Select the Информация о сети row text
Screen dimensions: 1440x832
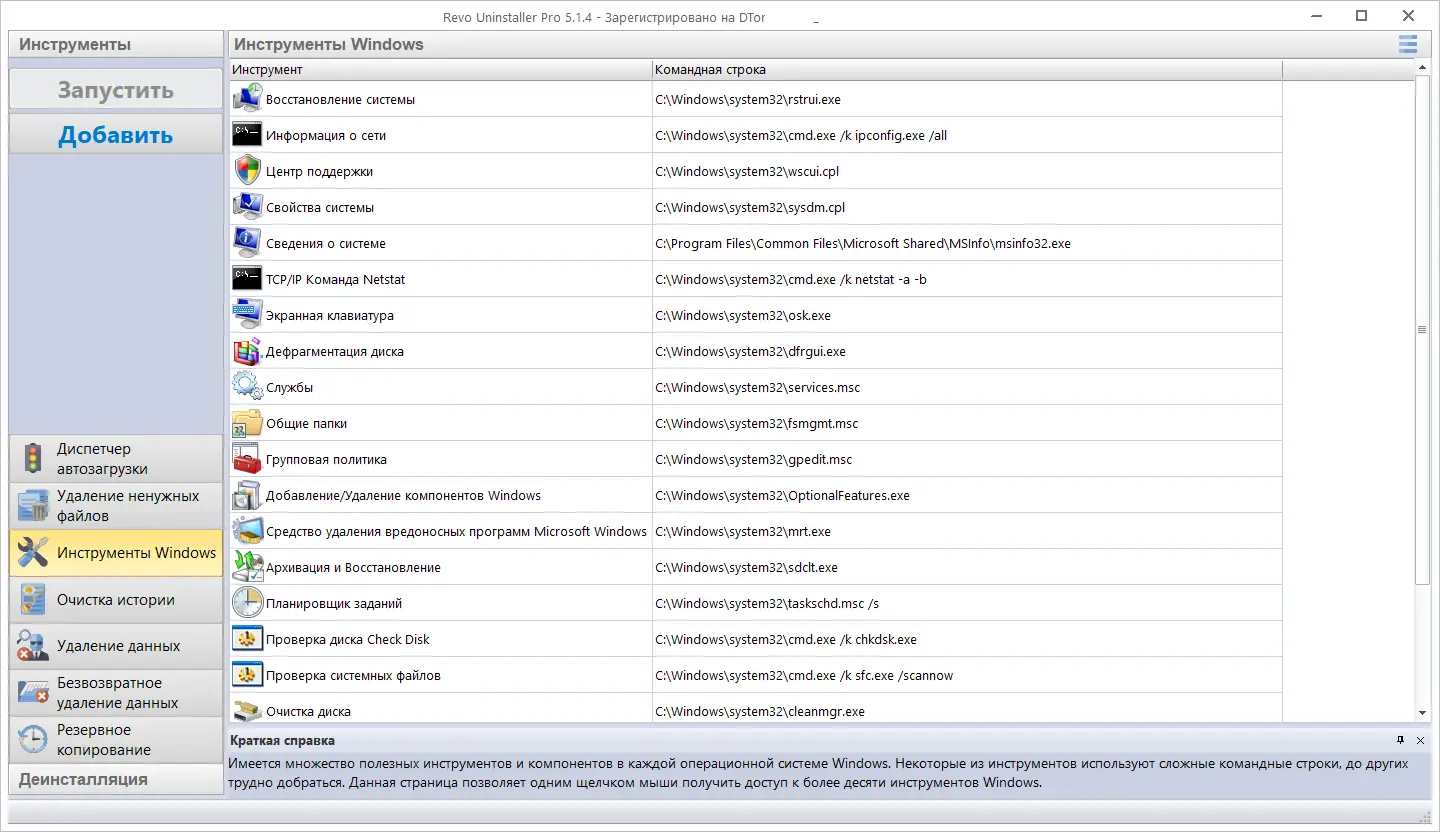[x=326, y=136]
